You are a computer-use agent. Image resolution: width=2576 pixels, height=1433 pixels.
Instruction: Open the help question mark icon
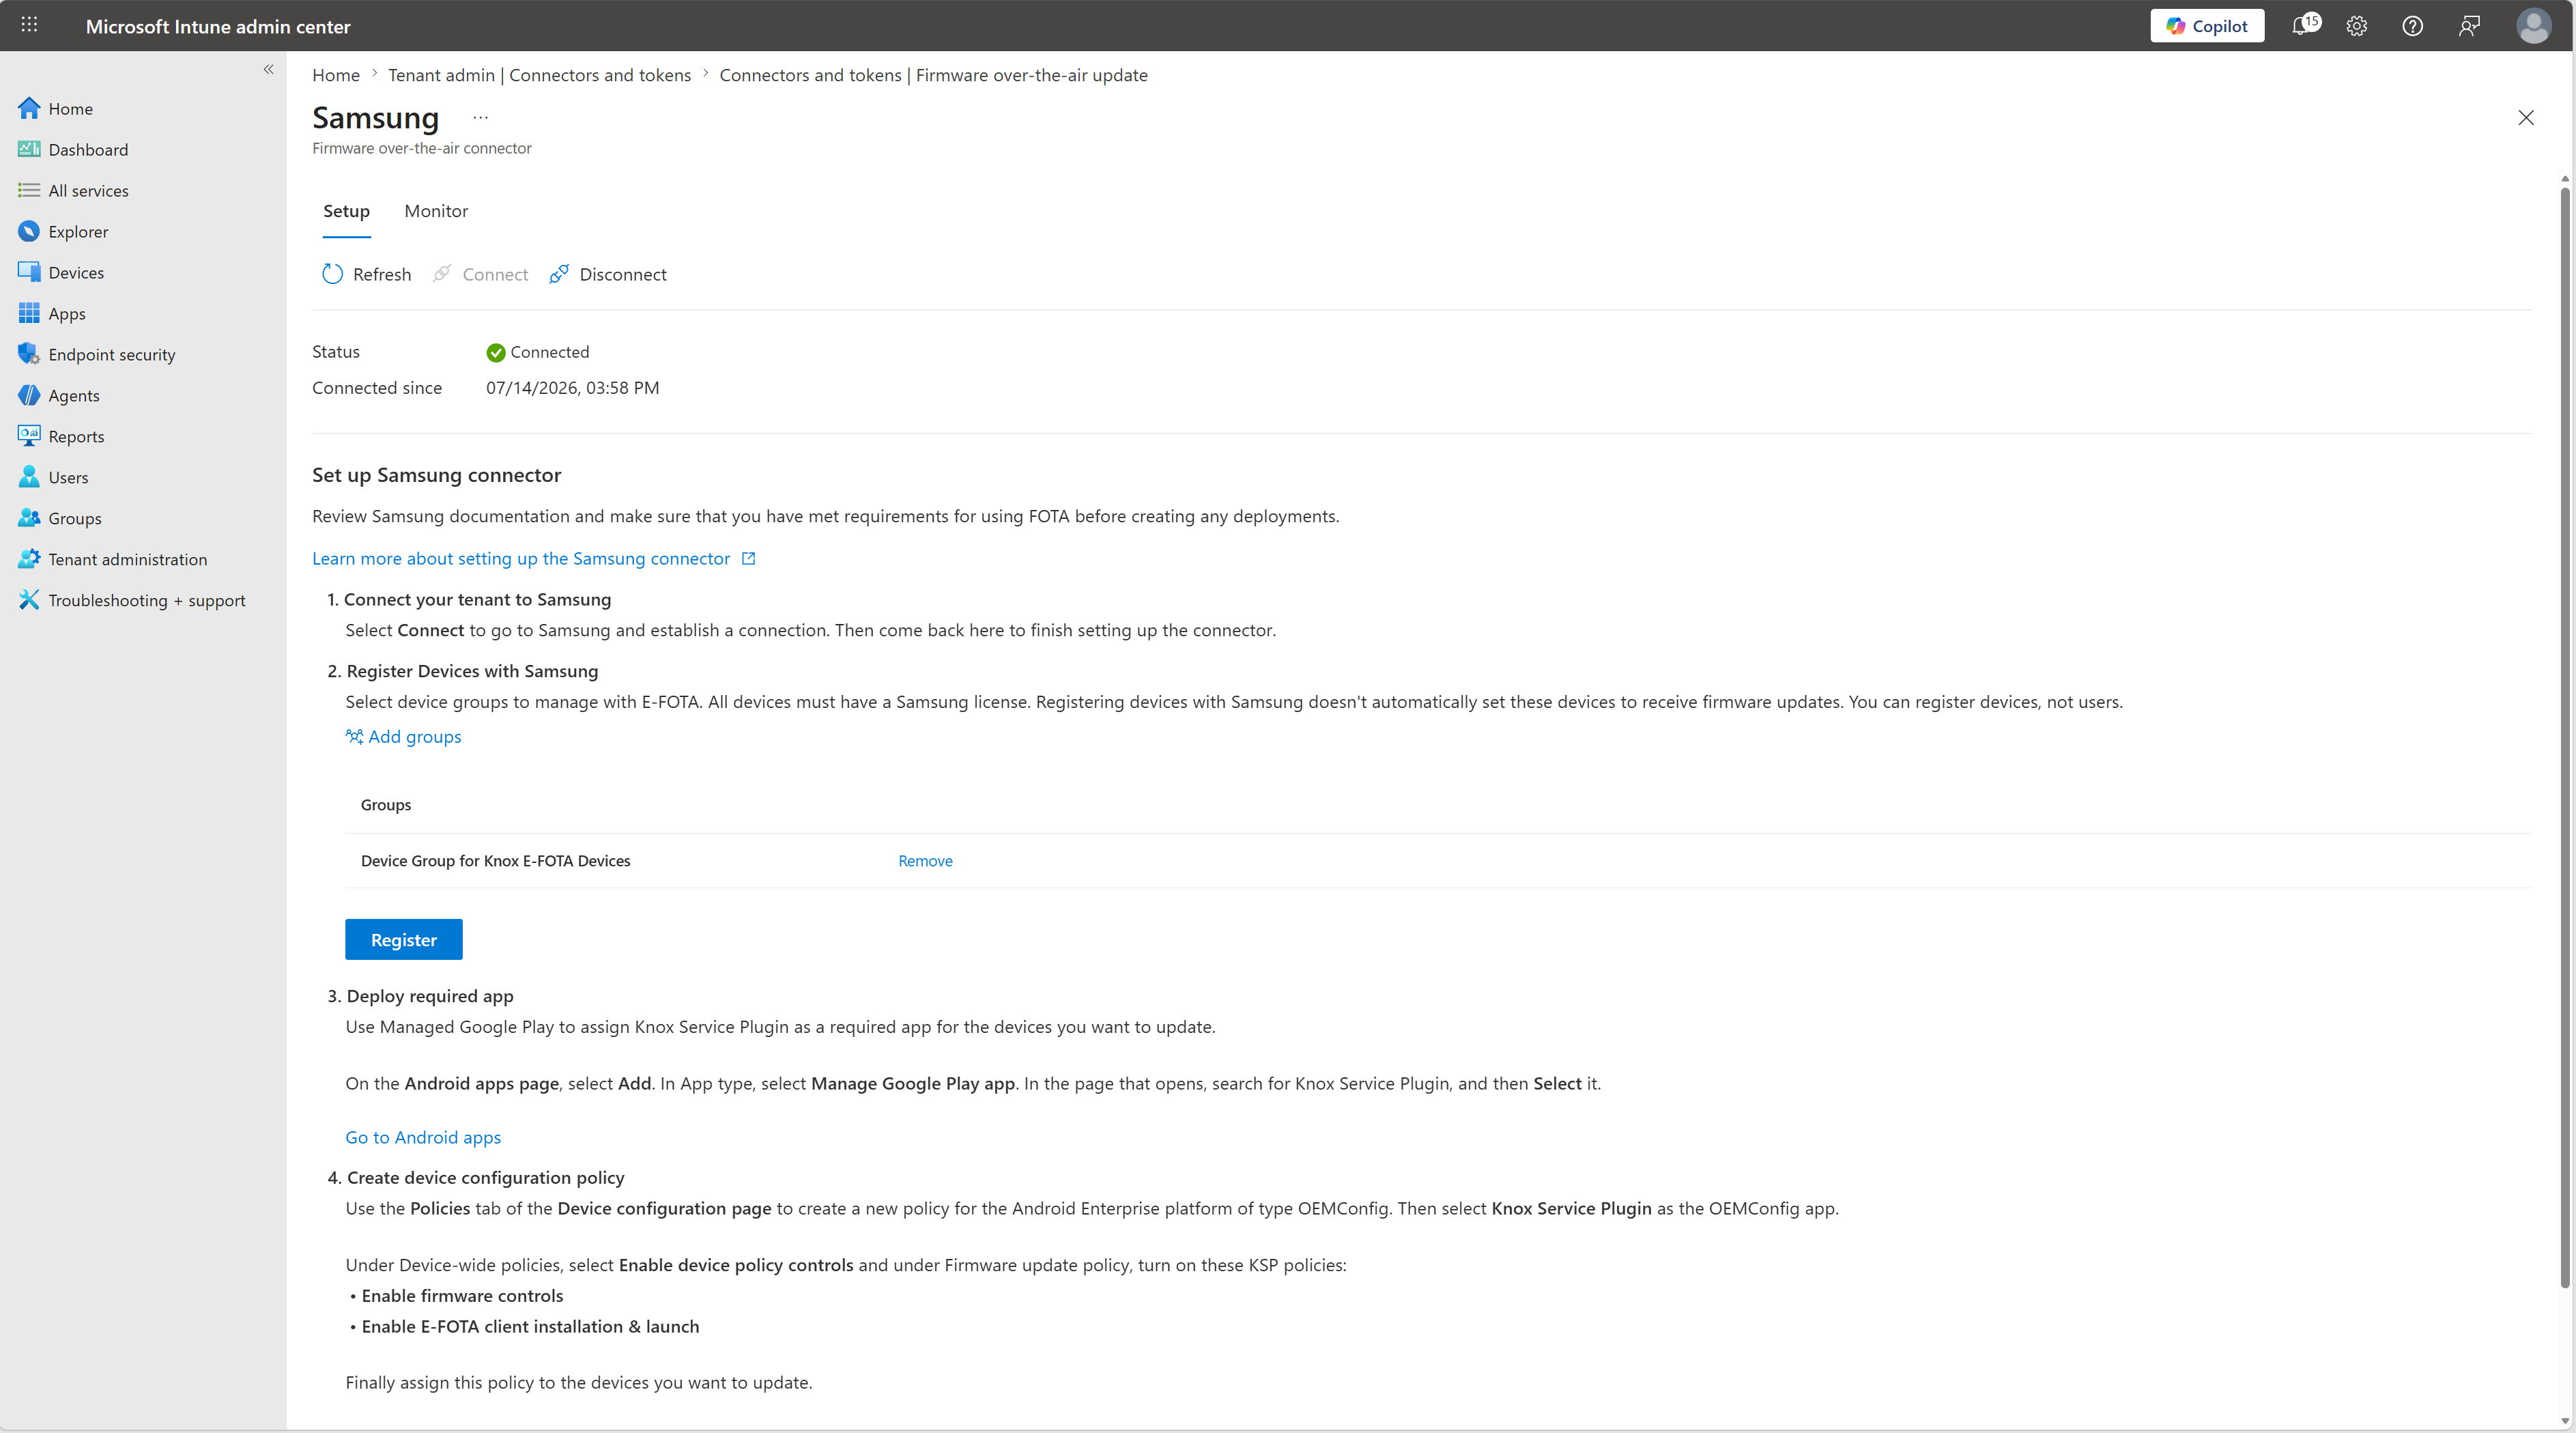pos(2412,26)
